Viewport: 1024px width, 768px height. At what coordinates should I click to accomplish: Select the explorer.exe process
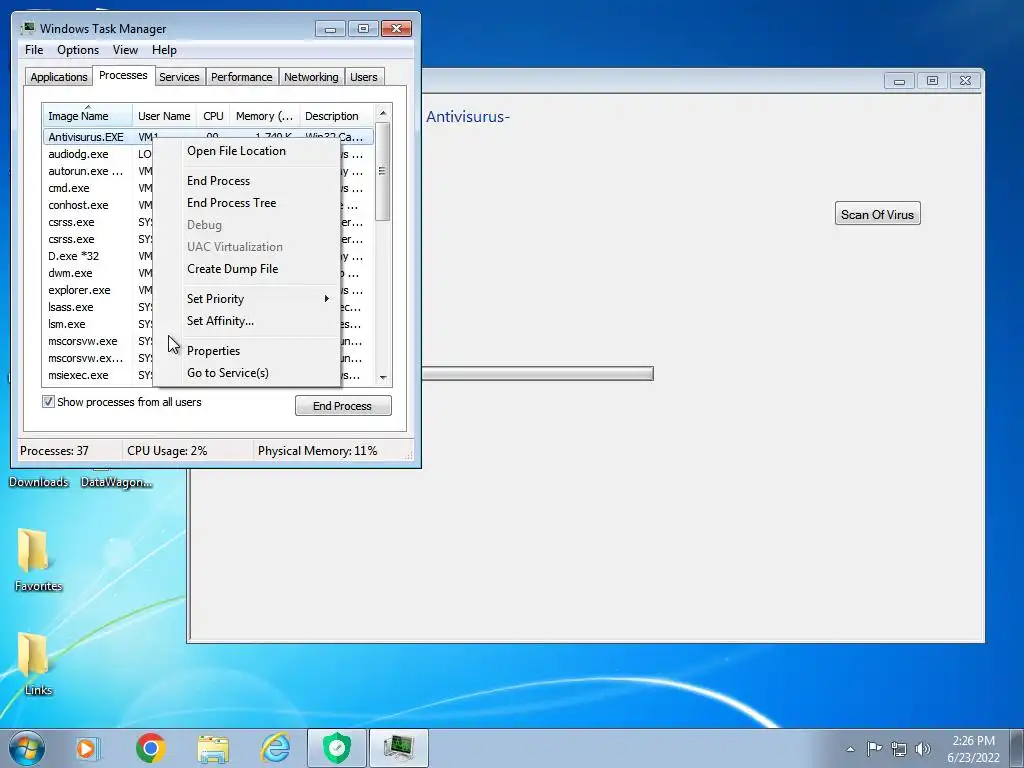[x=79, y=290]
